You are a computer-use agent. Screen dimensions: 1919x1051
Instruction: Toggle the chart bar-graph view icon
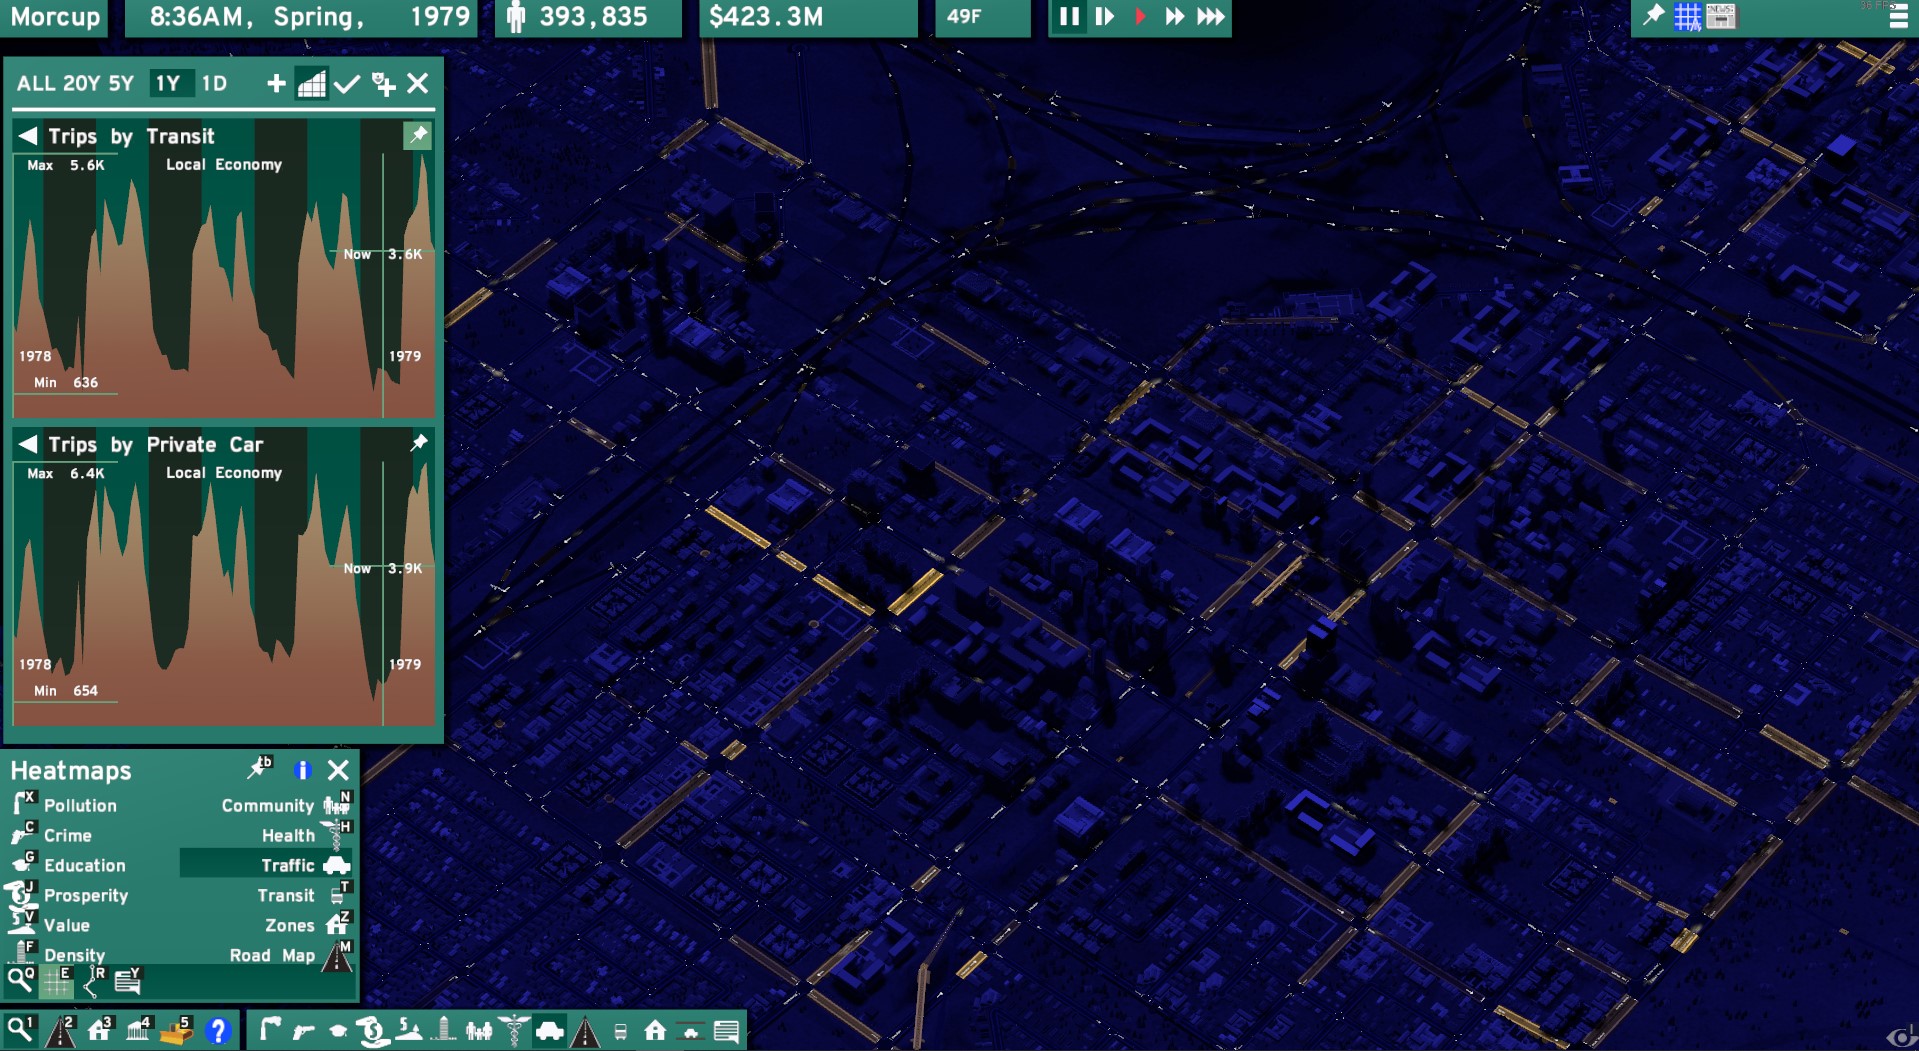[x=311, y=83]
